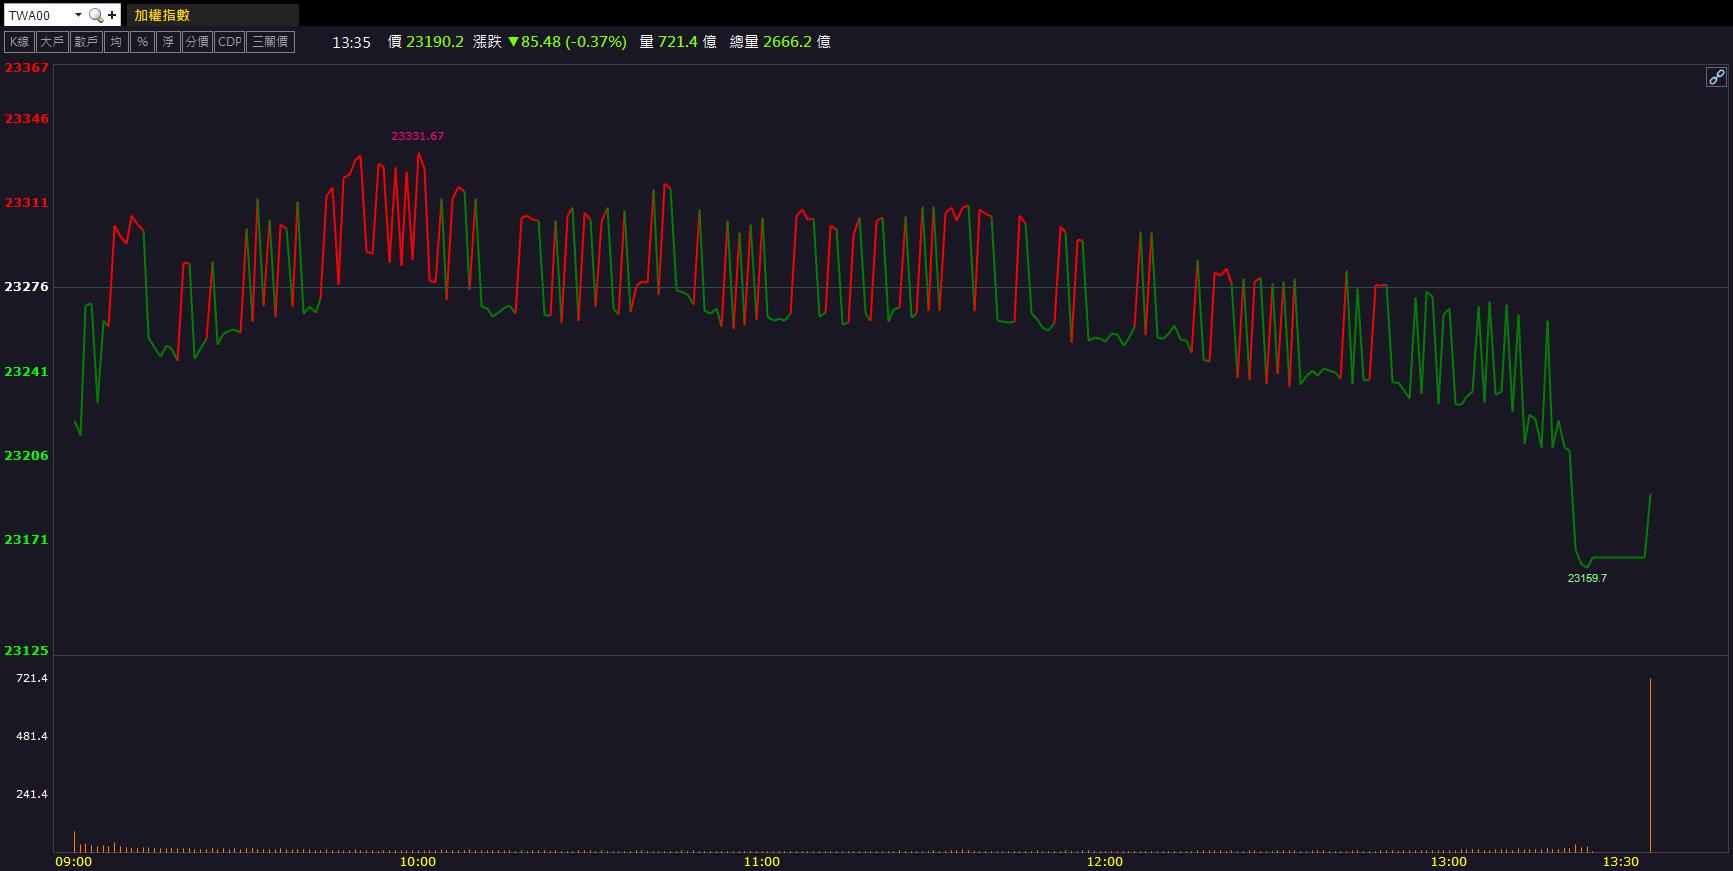Toggle the 散戶 retail trader indicator

(86, 42)
